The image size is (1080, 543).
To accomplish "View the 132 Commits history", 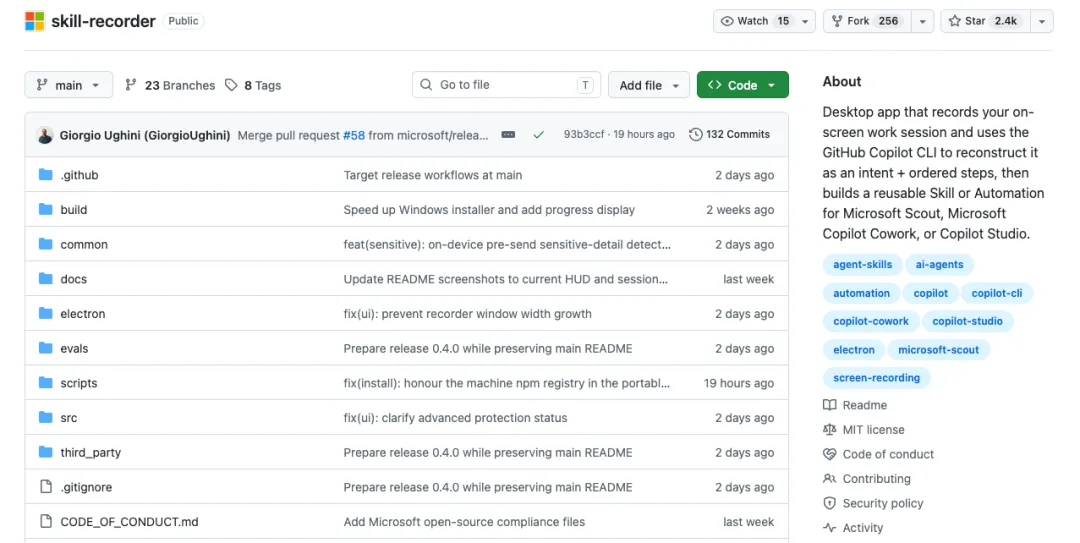I will 729,134.
